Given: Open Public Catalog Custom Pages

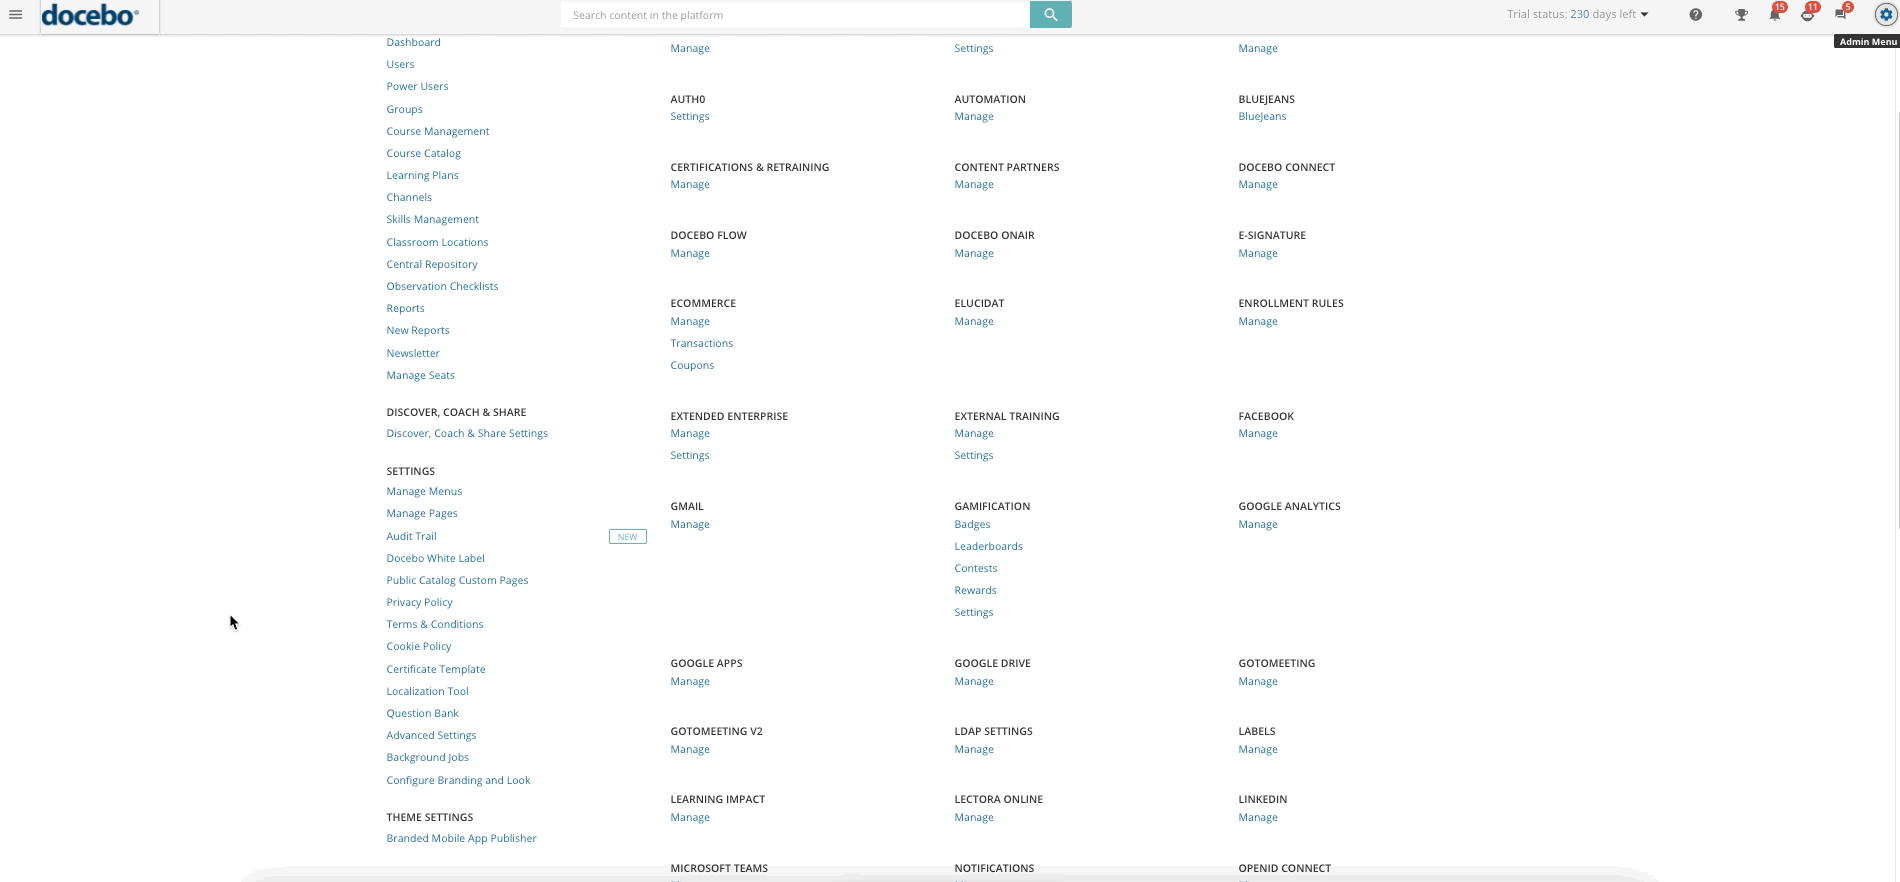Looking at the screenshot, I should pyautogui.click(x=457, y=580).
